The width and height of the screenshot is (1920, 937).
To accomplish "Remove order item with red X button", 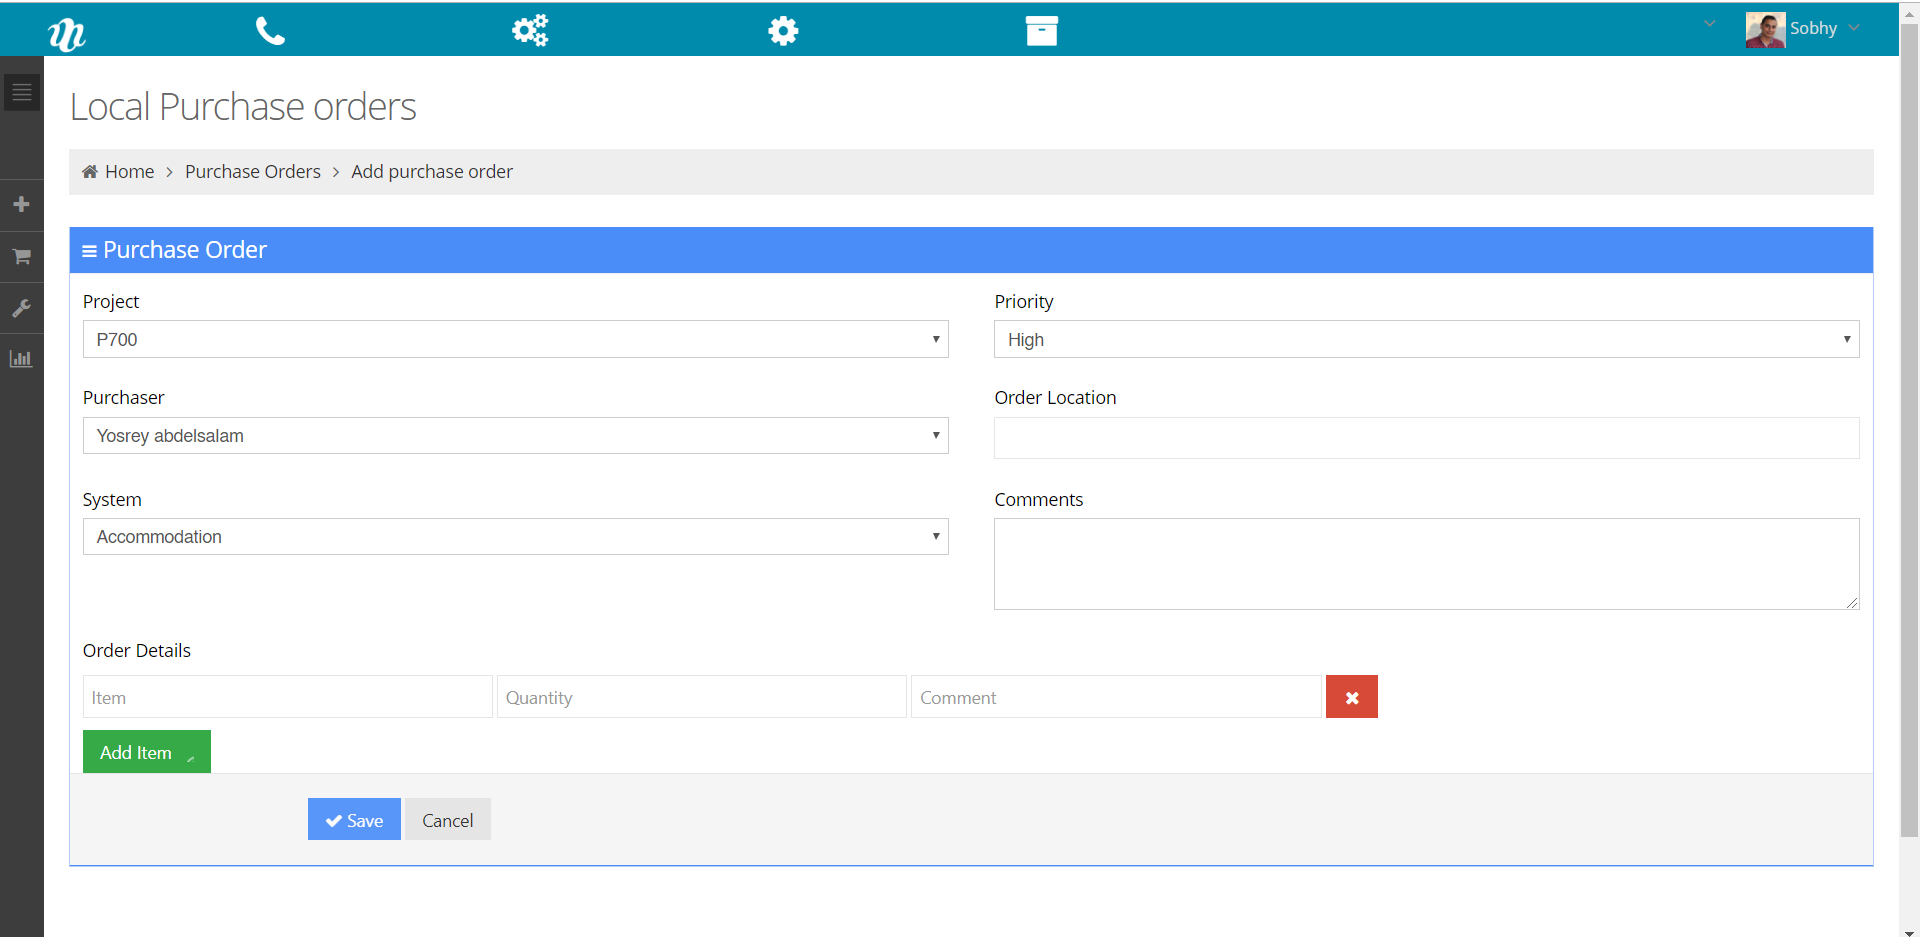I will pyautogui.click(x=1351, y=697).
